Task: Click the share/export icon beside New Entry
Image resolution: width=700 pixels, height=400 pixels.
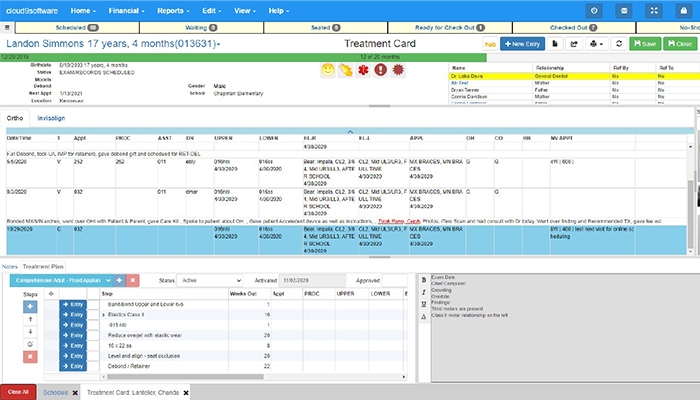Action: tap(573, 44)
